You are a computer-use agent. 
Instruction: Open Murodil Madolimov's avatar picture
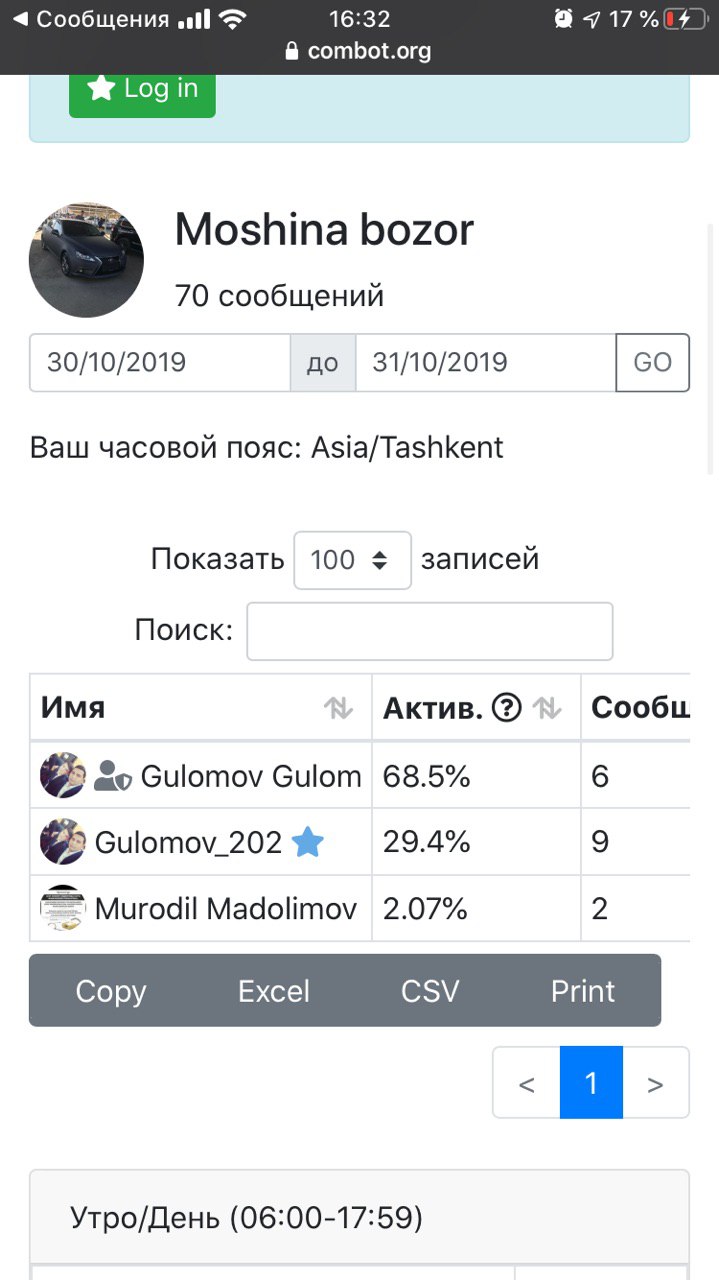(x=63, y=908)
